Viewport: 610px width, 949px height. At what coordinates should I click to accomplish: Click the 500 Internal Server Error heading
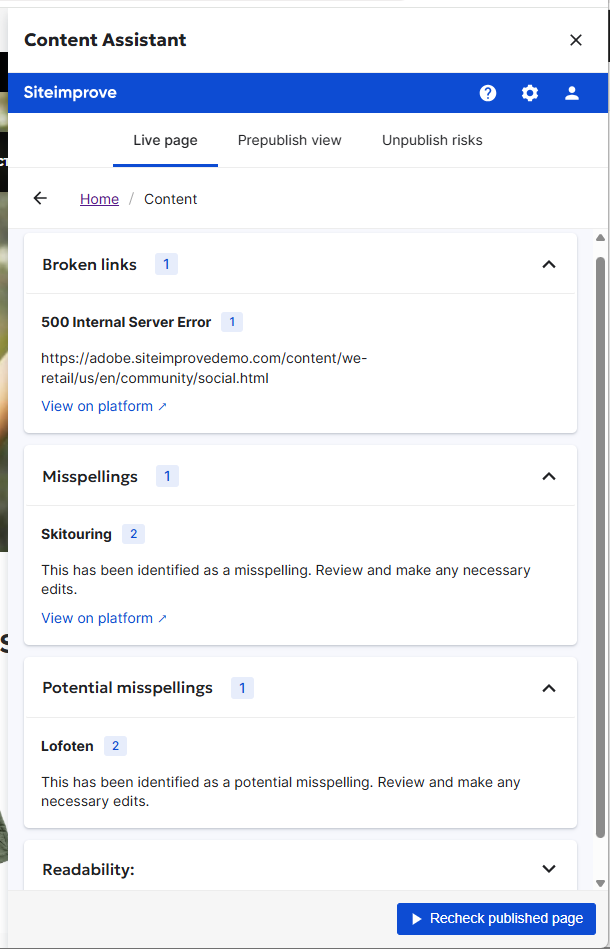coord(126,322)
